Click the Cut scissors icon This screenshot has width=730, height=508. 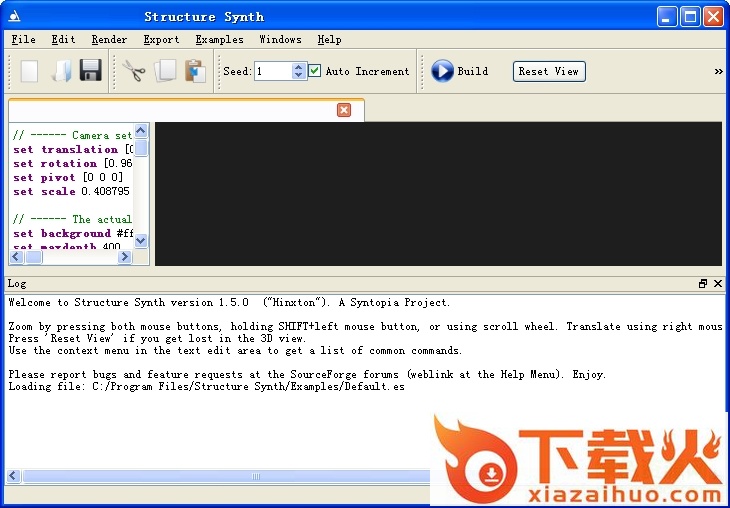click(x=134, y=71)
